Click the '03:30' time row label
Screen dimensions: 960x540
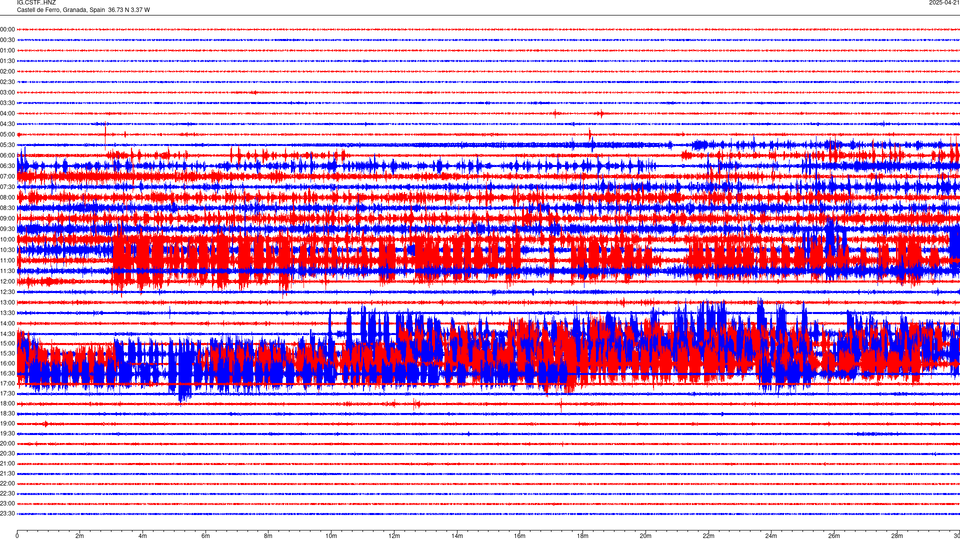(x=7, y=103)
